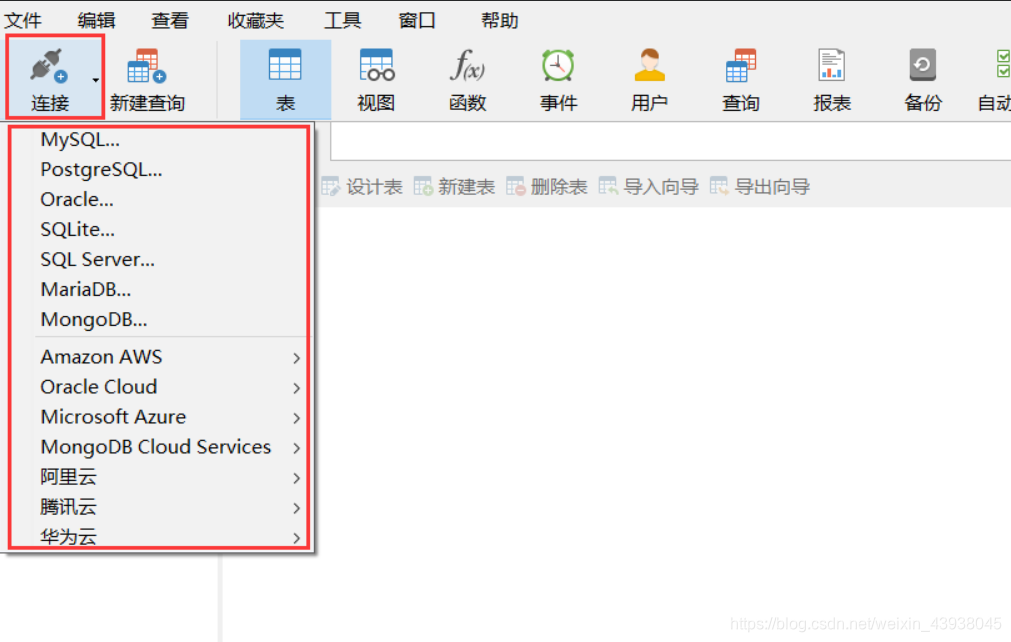1011x642 pixels.
Task: Expand the 华为云 submenu
Action: pos(159,536)
